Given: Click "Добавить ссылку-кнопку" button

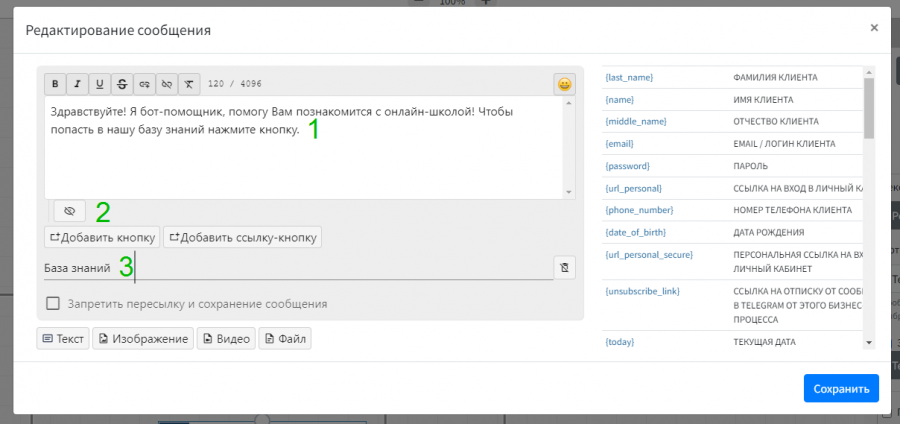Looking at the screenshot, I should tap(242, 237).
